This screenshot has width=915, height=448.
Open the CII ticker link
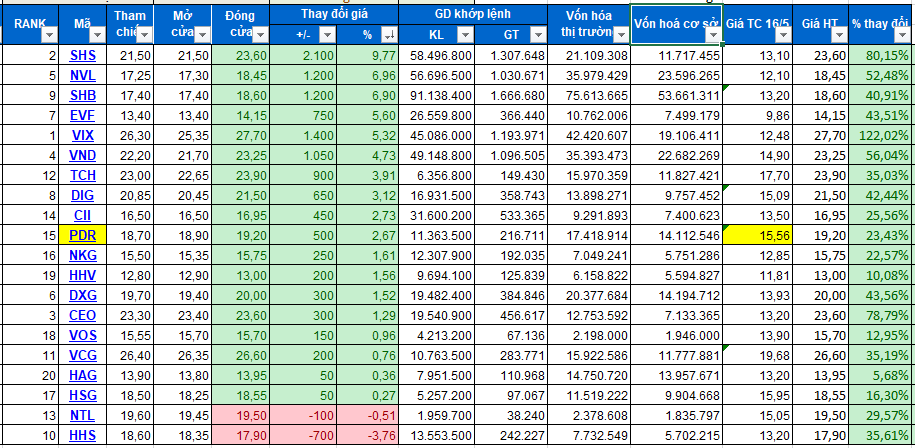pyautogui.click(x=82, y=215)
